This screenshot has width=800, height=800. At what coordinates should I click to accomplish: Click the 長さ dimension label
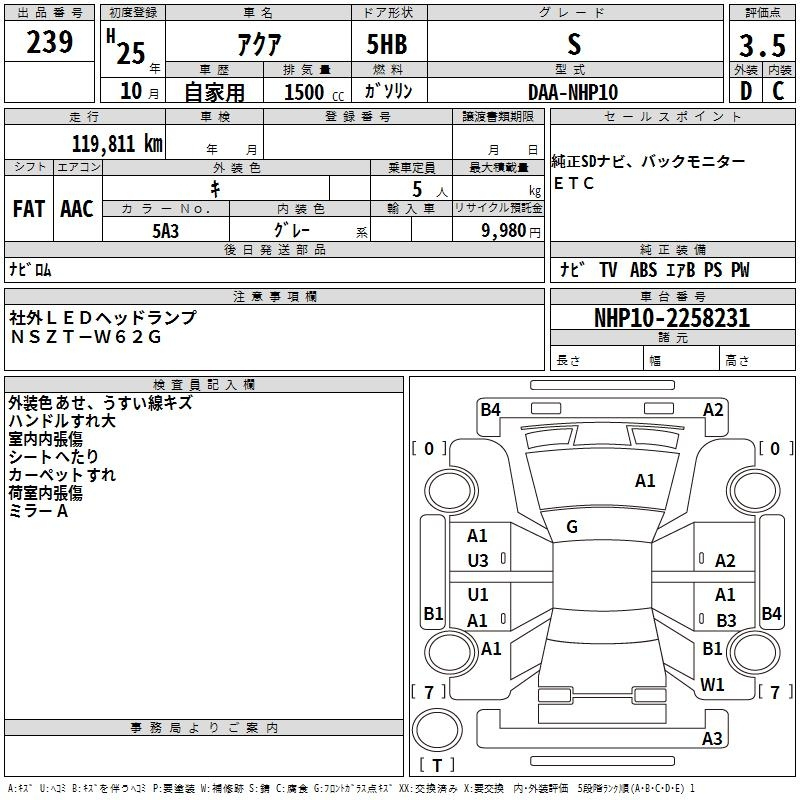point(568,360)
